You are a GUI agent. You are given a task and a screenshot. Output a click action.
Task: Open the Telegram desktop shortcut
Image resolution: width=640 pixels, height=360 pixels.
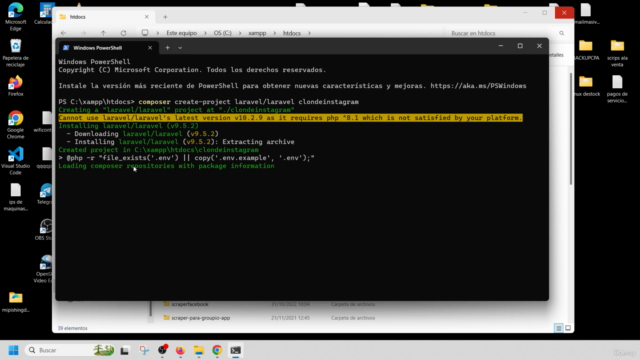coord(45,193)
